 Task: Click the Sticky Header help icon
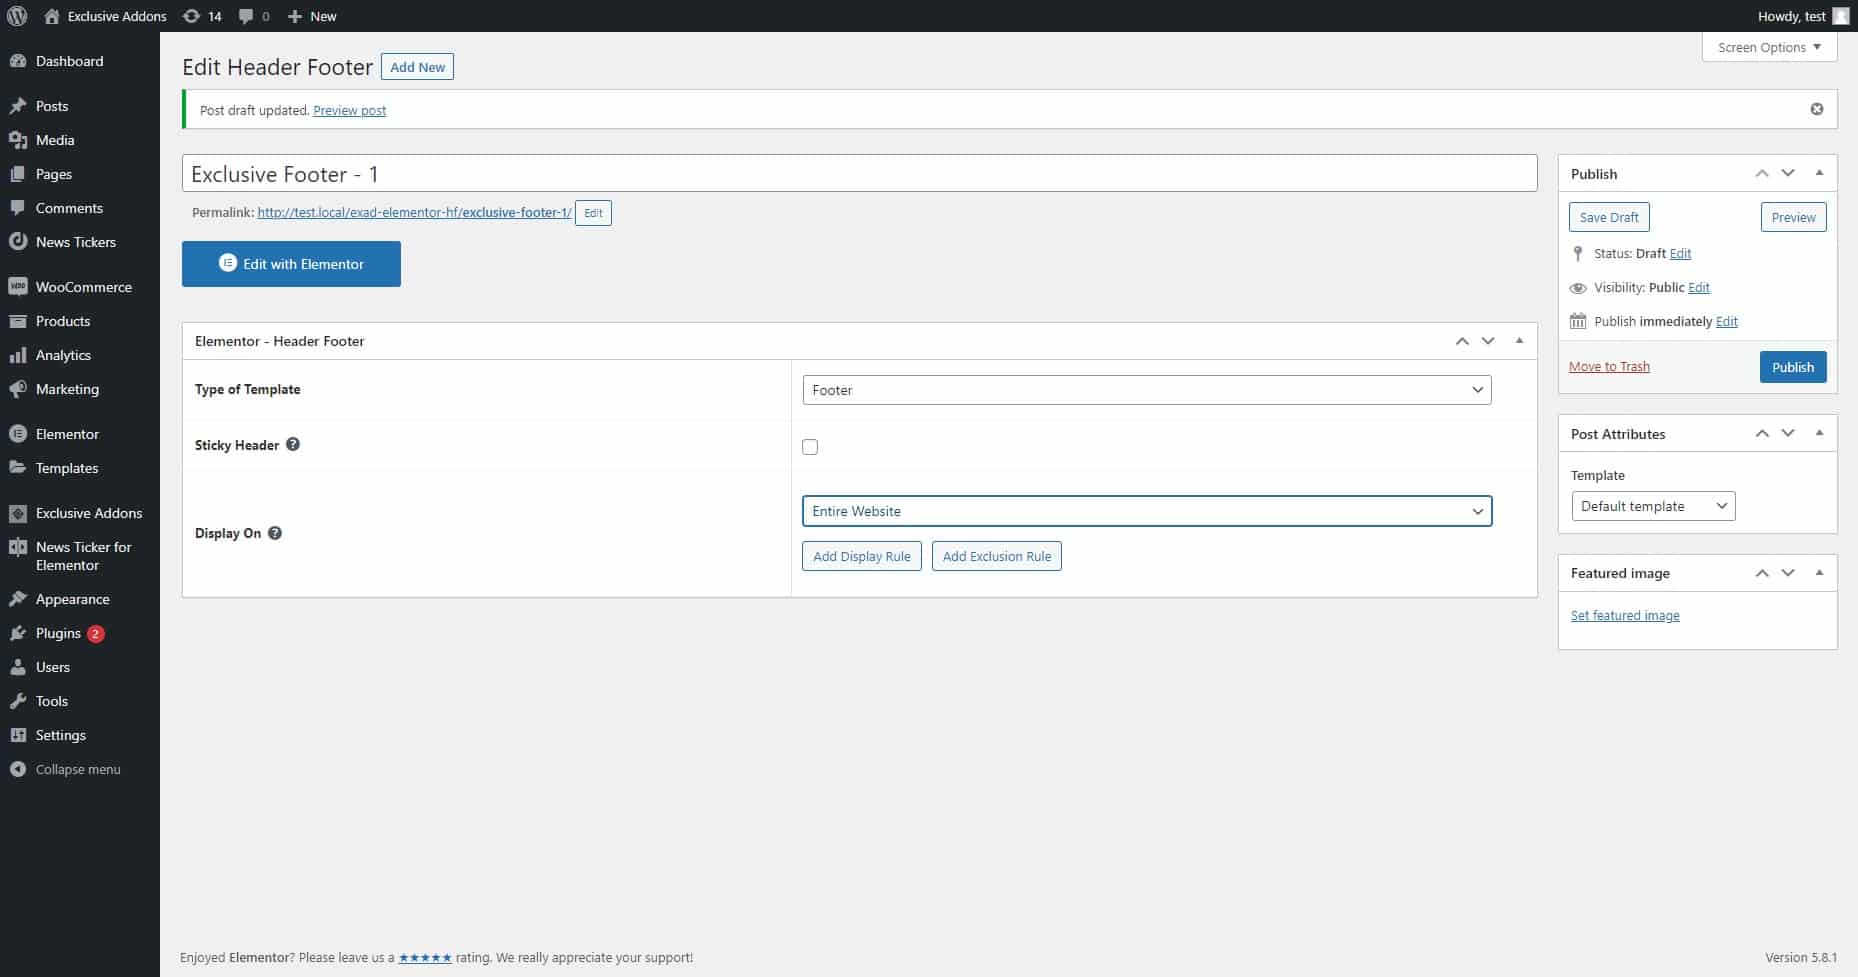(x=293, y=444)
